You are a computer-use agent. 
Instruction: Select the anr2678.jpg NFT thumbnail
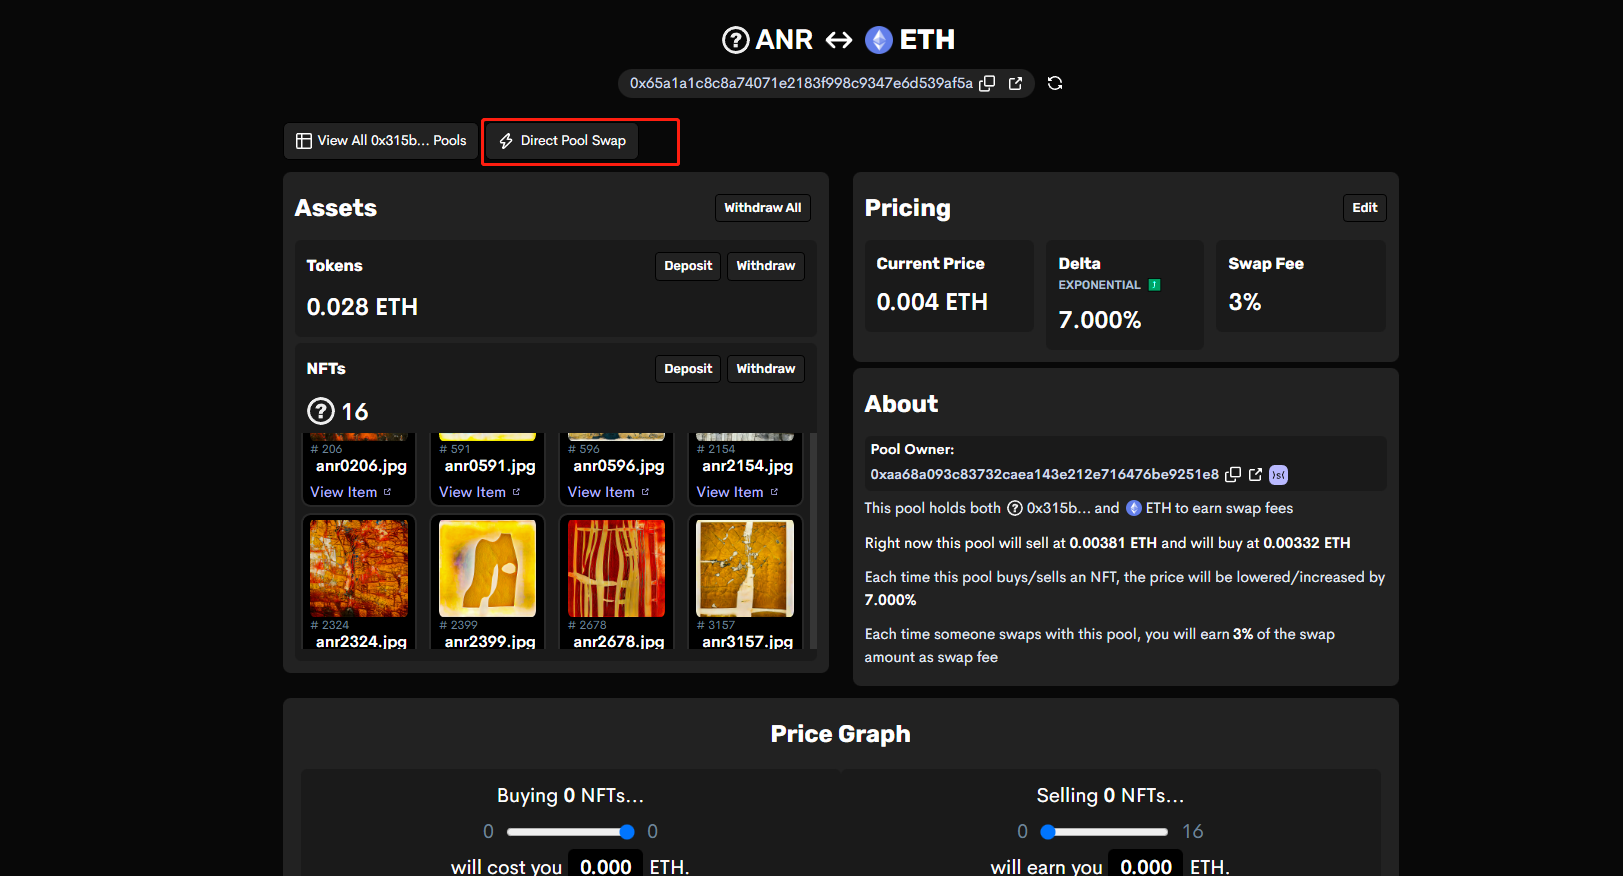point(616,568)
